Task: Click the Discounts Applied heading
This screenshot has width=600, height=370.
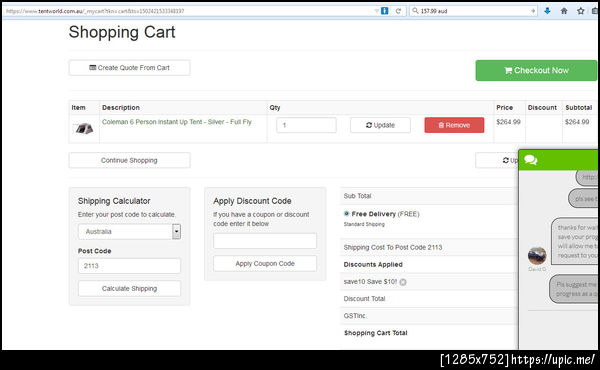Action: [373, 264]
